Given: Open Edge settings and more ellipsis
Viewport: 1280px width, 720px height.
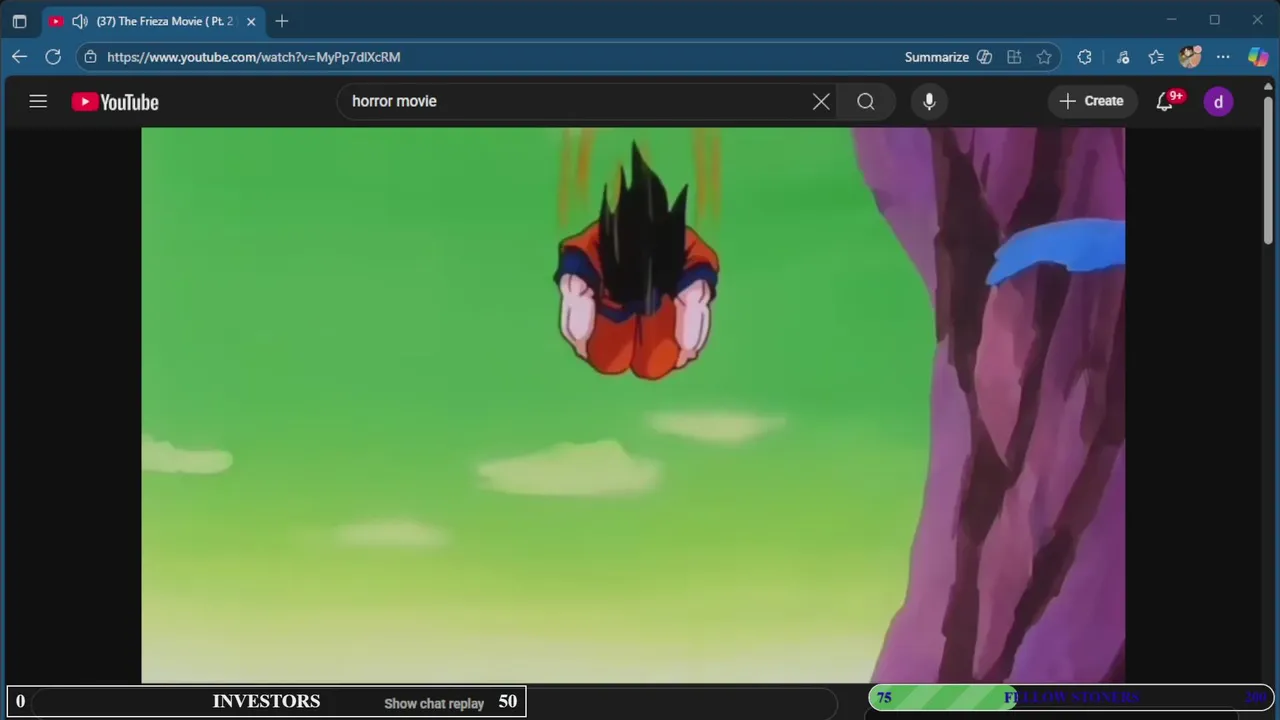Looking at the screenshot, I should tap(1223, 57).
